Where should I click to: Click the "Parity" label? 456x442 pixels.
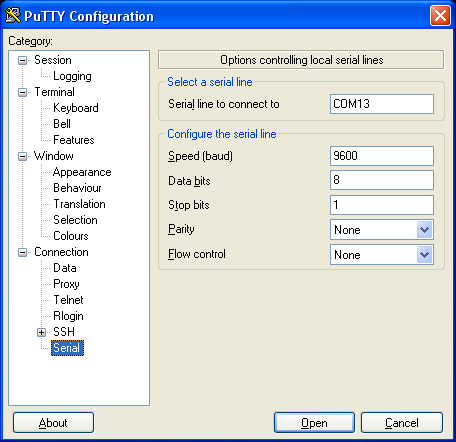tap(181, 229)
